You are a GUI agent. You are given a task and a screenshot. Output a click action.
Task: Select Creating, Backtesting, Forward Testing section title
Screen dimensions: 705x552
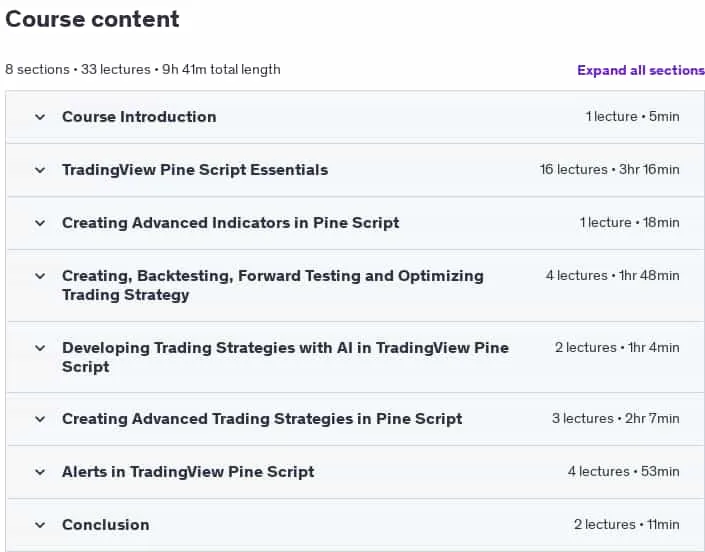(x=273, y=285)
